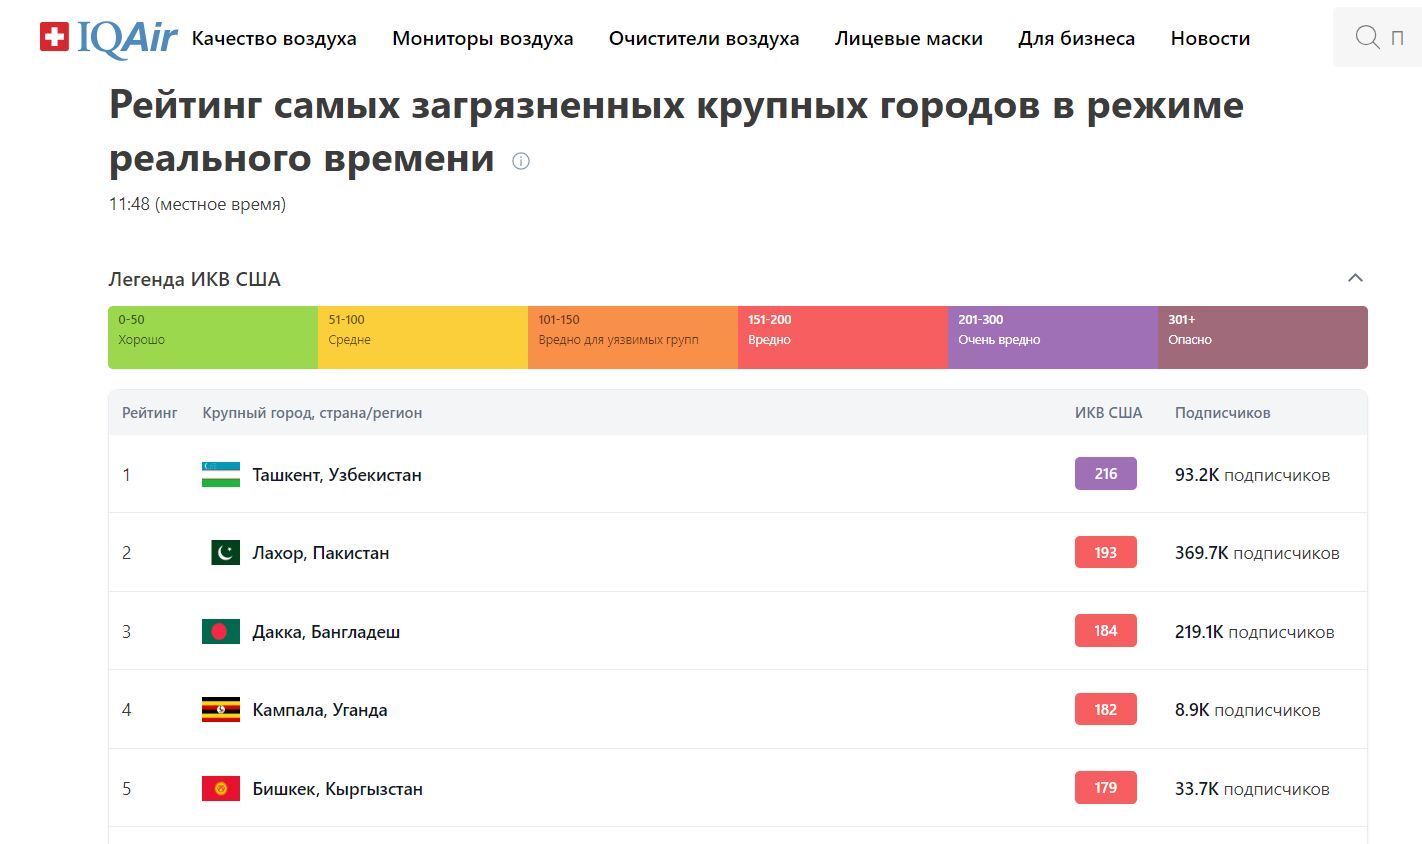Image resolution: width=1422 pixels, height=844 pixels.
Task: Open Дакка, Бангладеш city link
Action: 326,632
